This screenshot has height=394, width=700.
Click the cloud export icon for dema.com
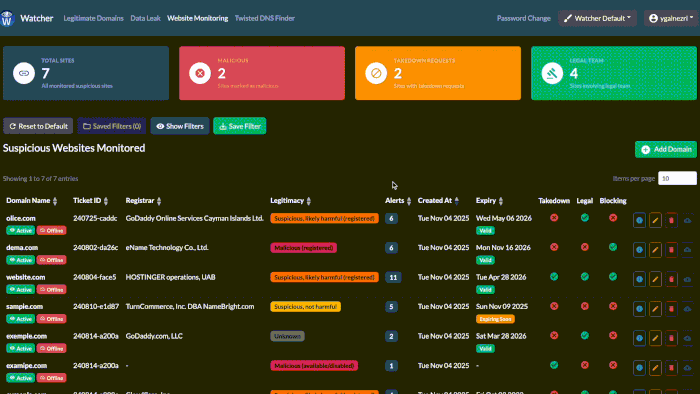[x=688, y=249]
